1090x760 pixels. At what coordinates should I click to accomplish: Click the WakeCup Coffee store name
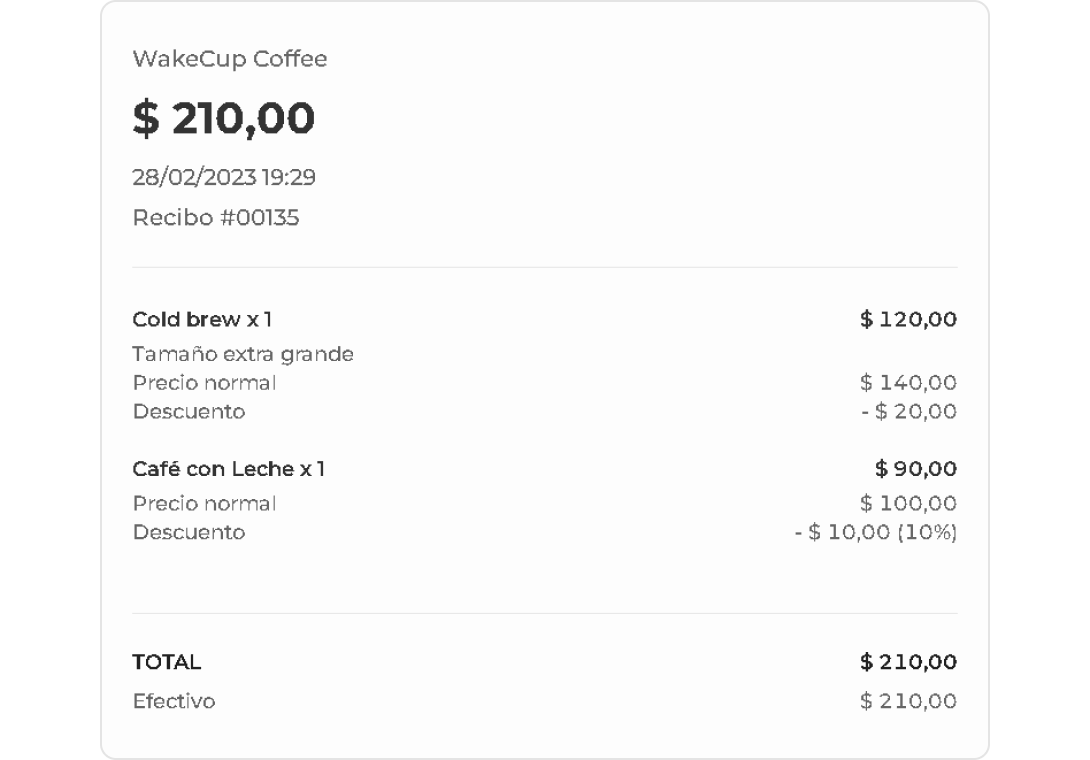tap(229, 59)
